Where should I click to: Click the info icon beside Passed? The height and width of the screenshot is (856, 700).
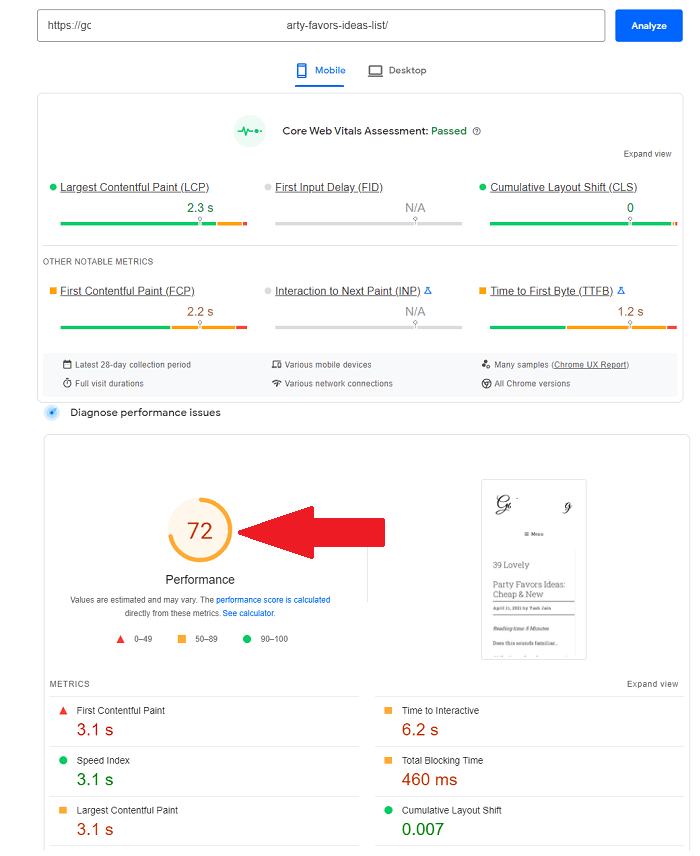point(477,130)
